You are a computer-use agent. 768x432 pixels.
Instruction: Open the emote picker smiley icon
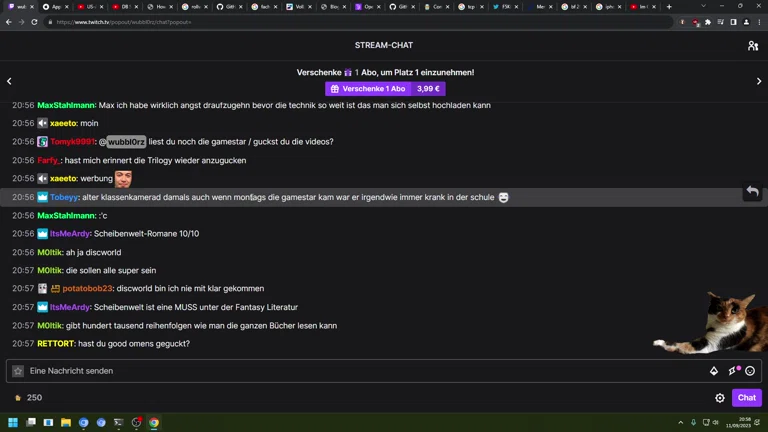pyautogui.click(x=750, y=371)
